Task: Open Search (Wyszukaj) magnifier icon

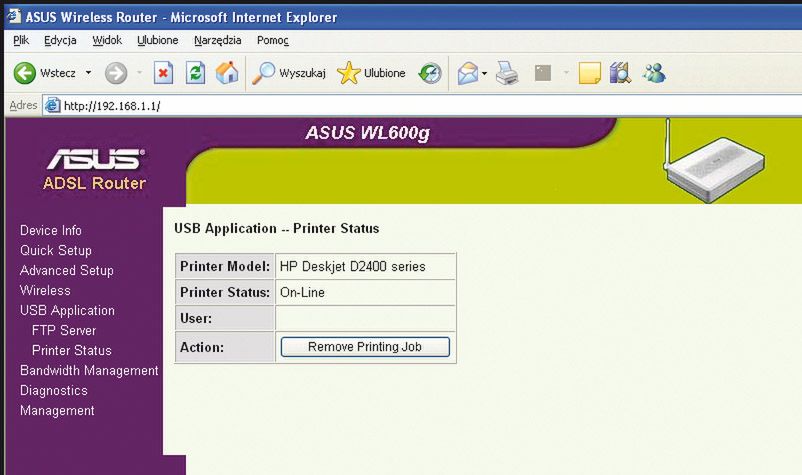Action: (264, 74)
